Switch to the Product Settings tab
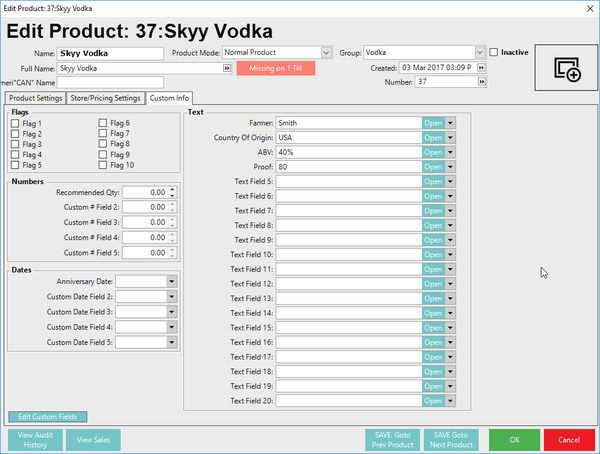Image resolution: width=600 pixels, height=454 pixels. point(35,98)
